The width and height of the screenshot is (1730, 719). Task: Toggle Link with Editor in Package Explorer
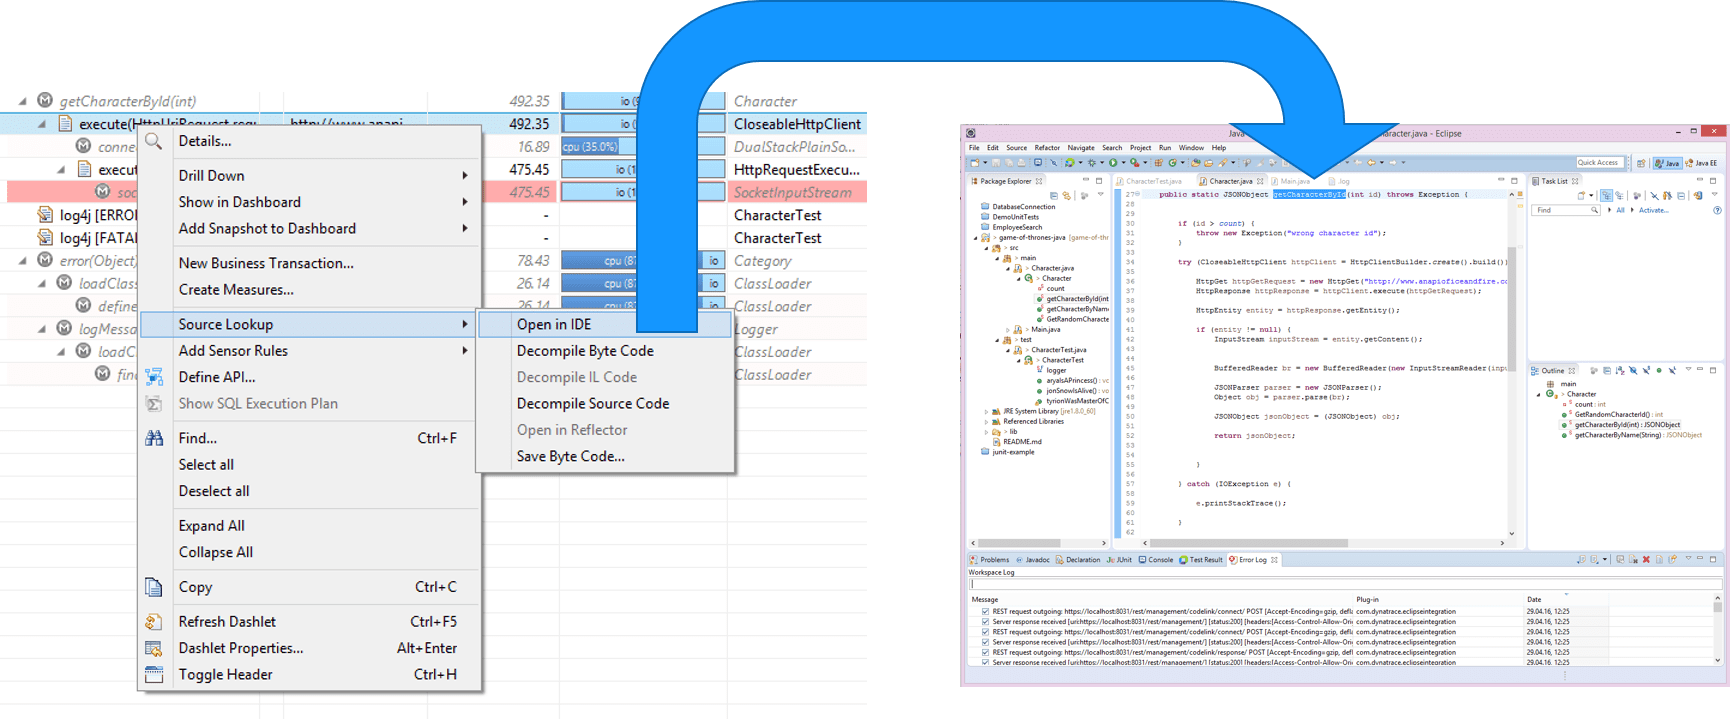point(1066,195)
